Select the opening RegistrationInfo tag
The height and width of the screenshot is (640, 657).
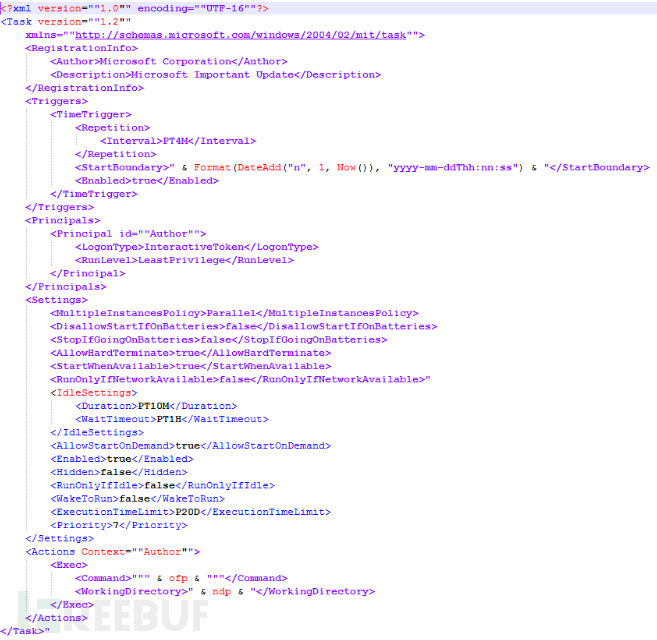click(x=81, y=49)
